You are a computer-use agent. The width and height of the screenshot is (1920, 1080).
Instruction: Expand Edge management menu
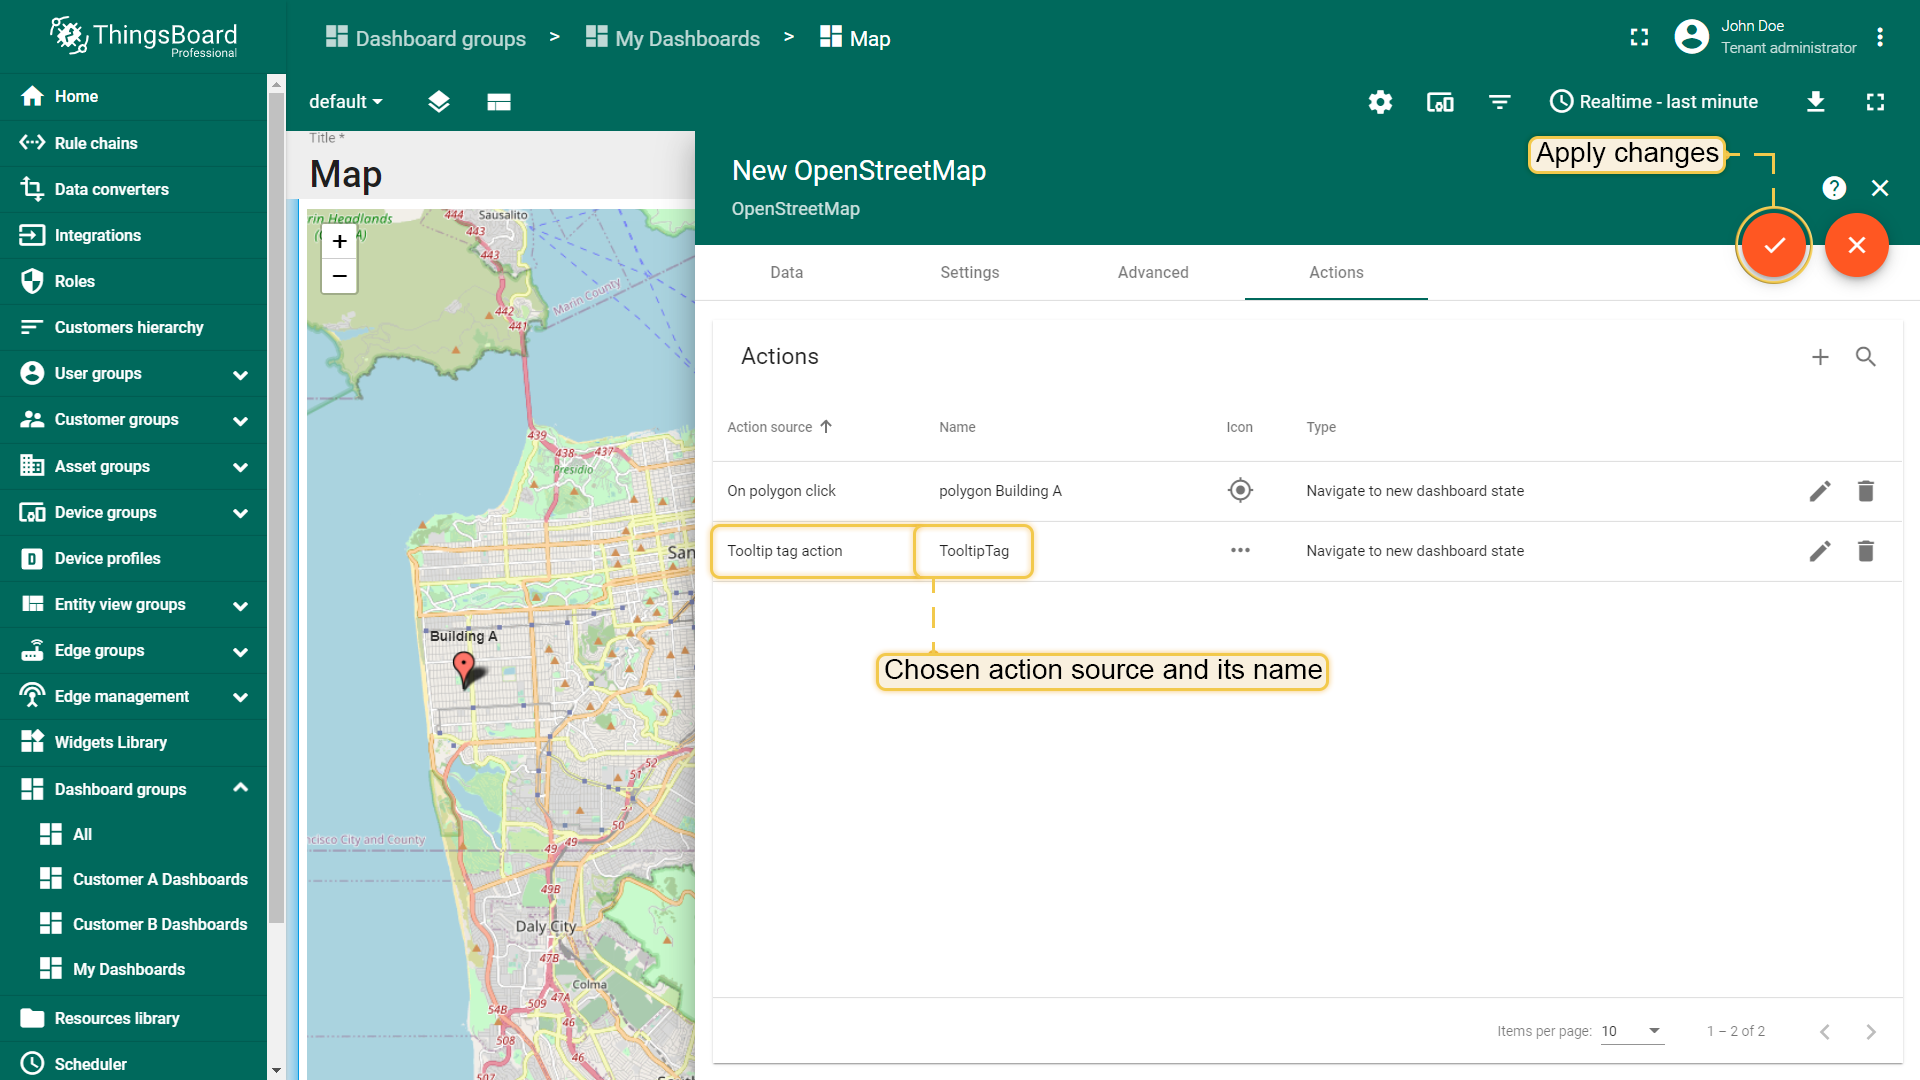pos(134,696)
